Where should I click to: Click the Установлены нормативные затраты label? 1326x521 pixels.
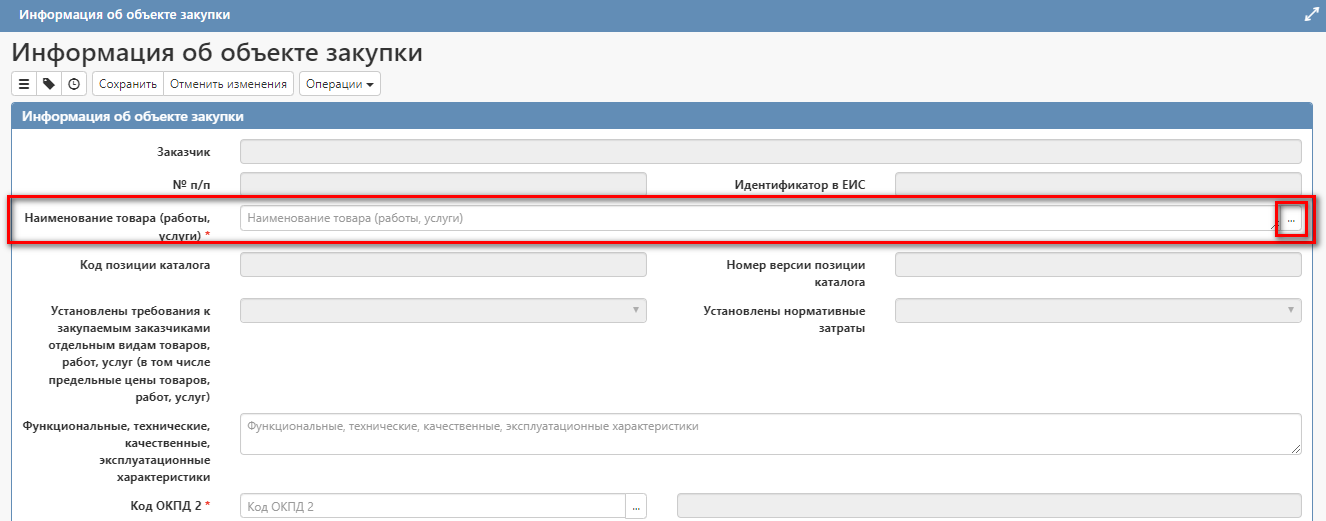[785, 319]
